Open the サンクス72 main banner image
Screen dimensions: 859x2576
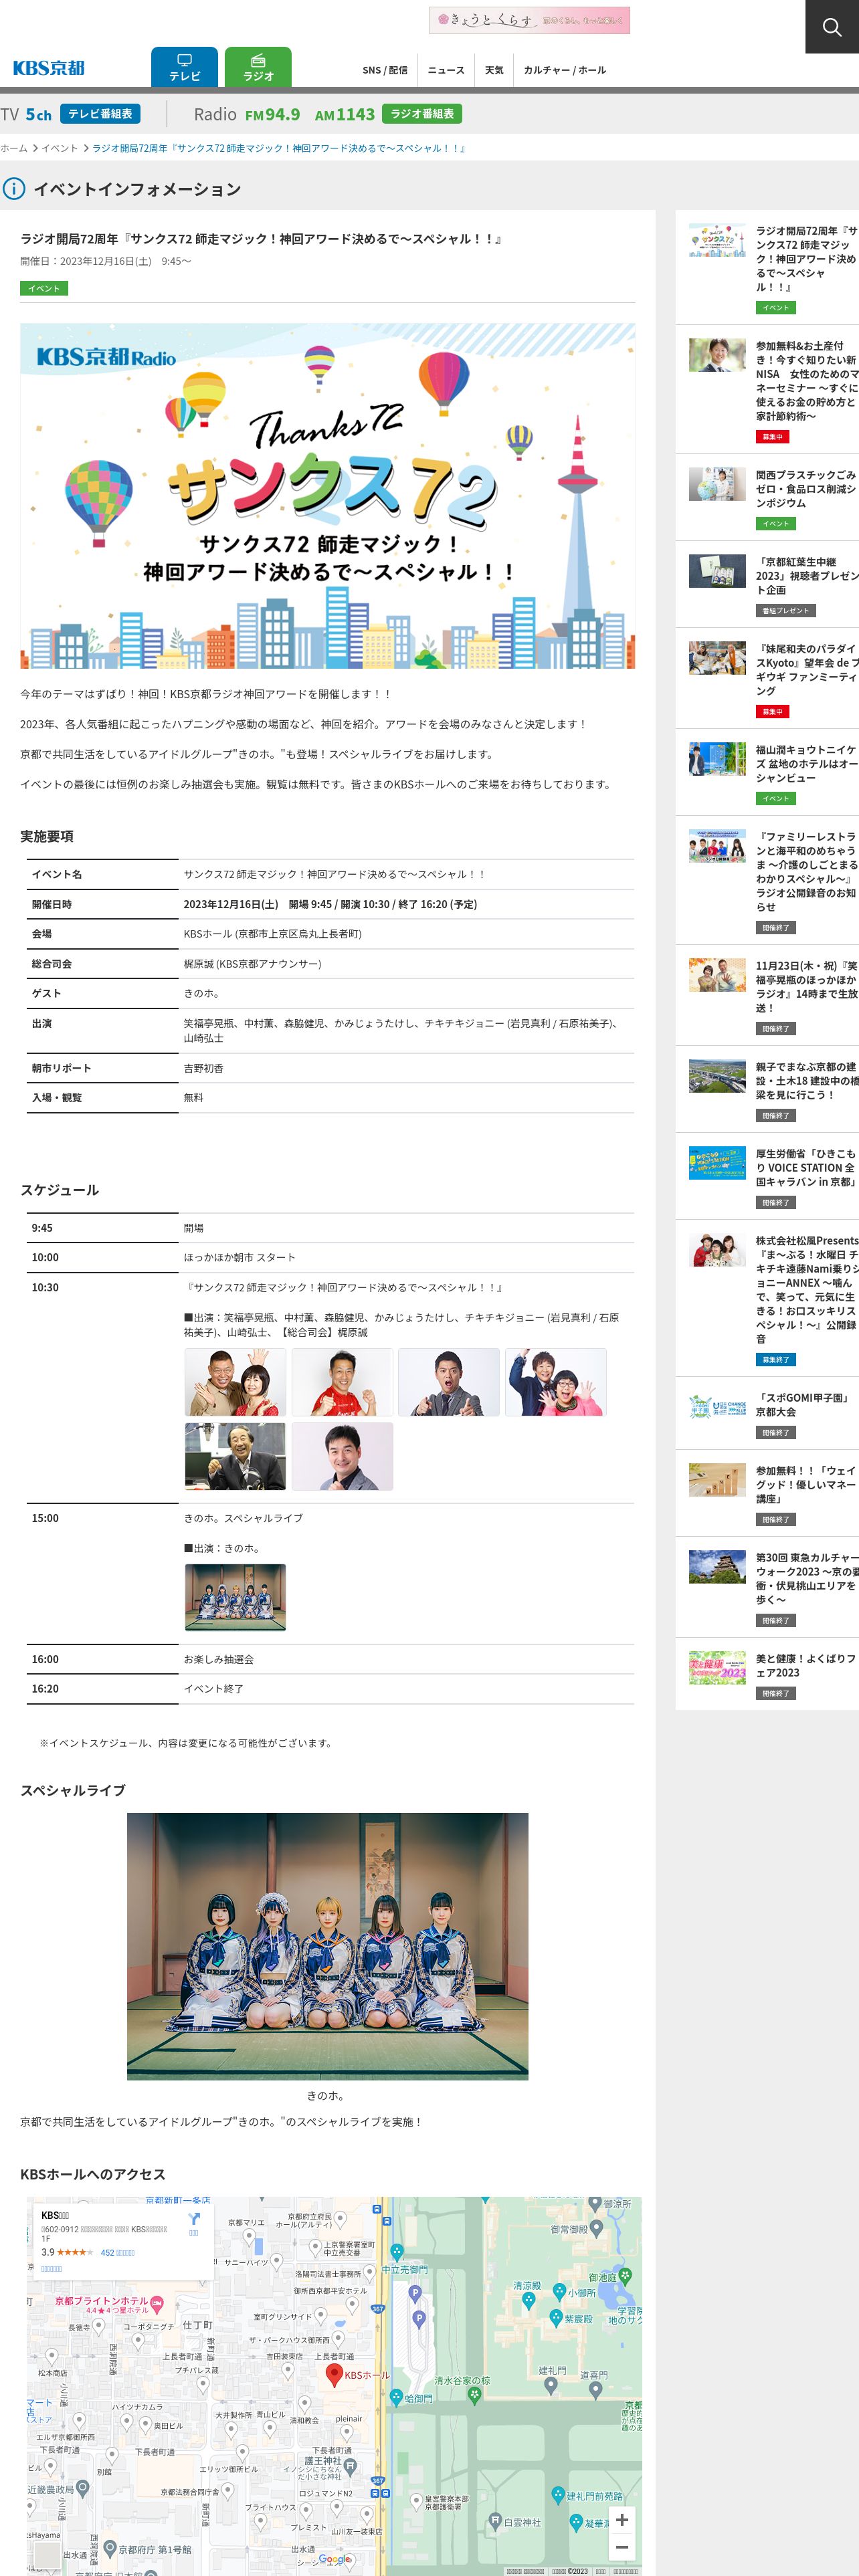[327, 496]
